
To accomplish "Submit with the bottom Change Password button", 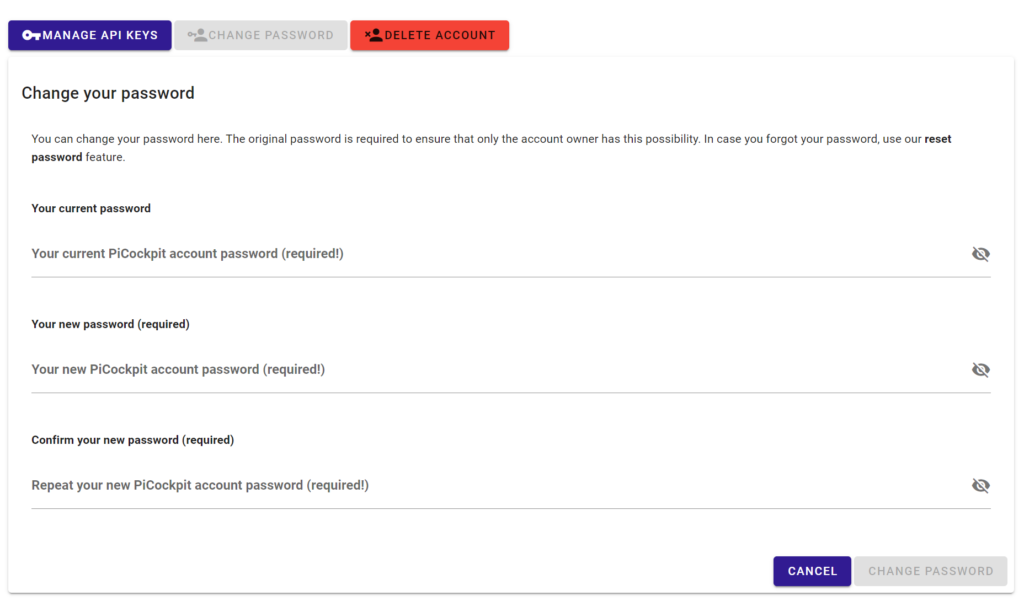I will pyautogui.click(x=930, y=571).
